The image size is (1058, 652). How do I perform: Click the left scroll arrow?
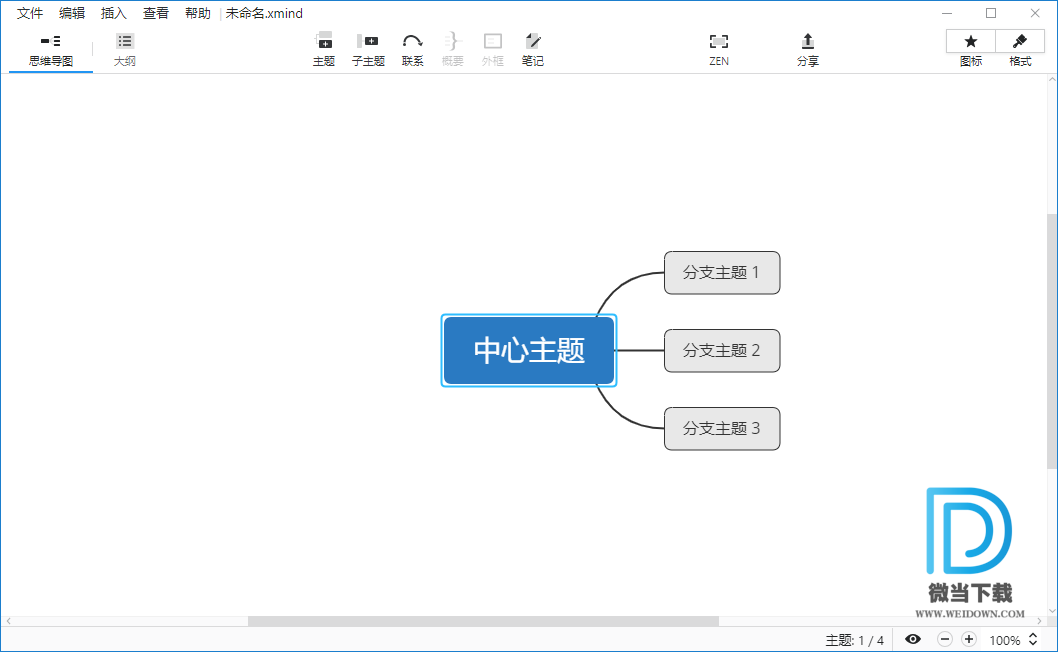pyautogui.click(x=8, y=621)
